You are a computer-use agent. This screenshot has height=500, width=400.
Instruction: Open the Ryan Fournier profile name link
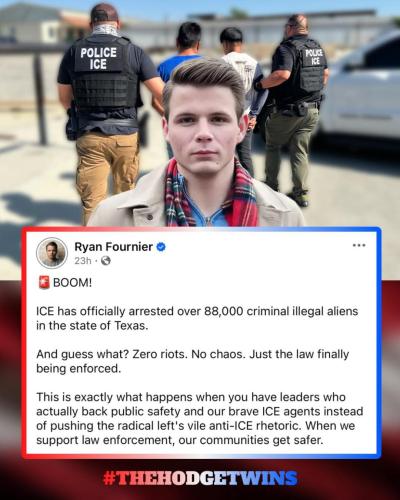click(x=114, y=247)
